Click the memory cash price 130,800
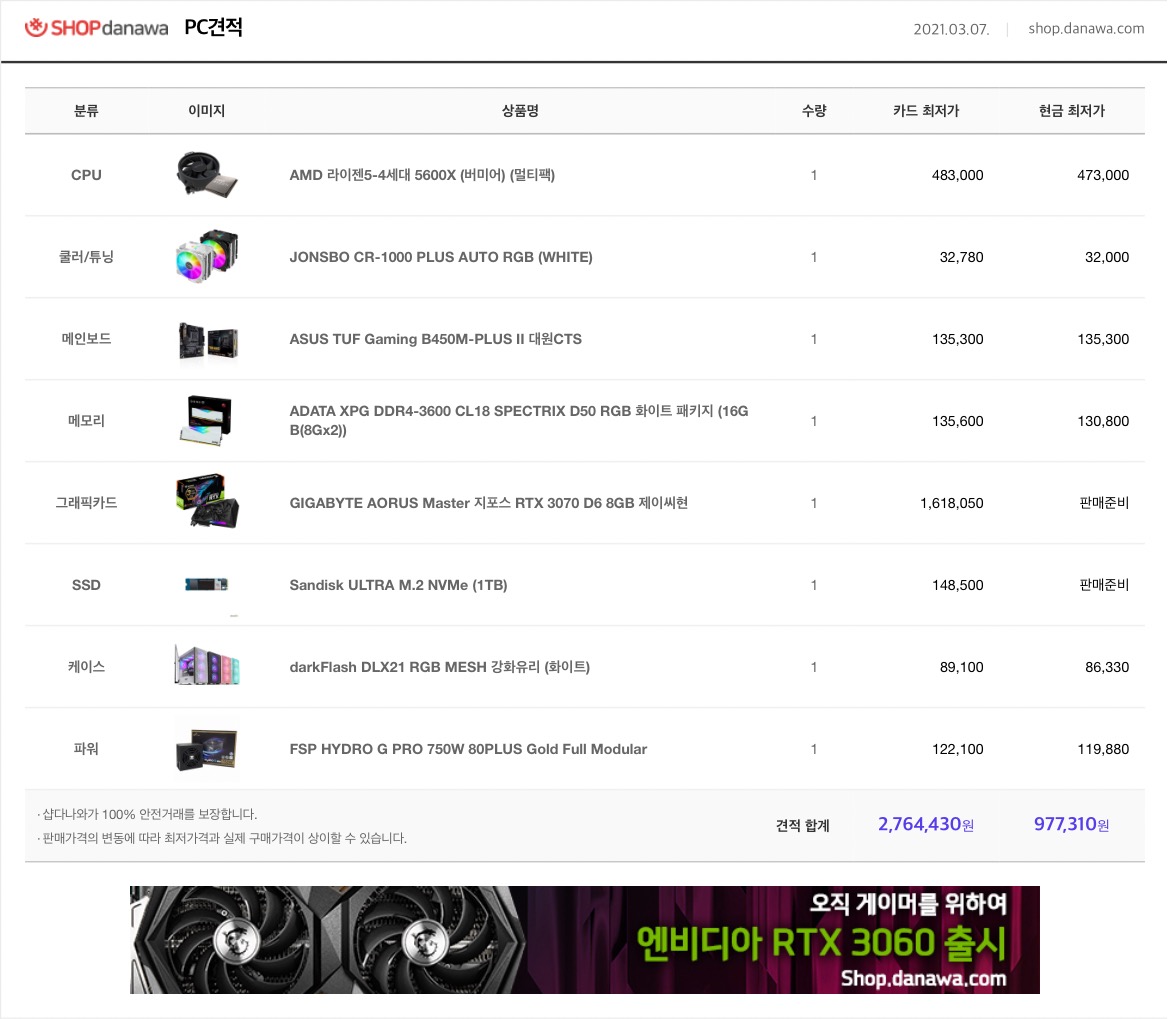Image resolution: width=1170 pixels, height=1019 pixels. coord(1103,421)
